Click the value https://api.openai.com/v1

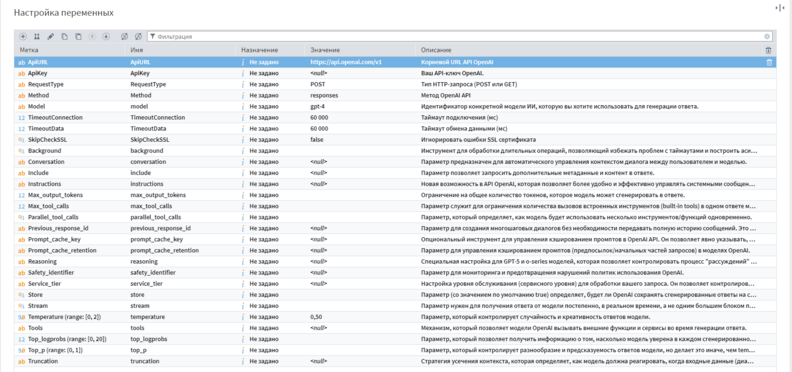(345, 62)
